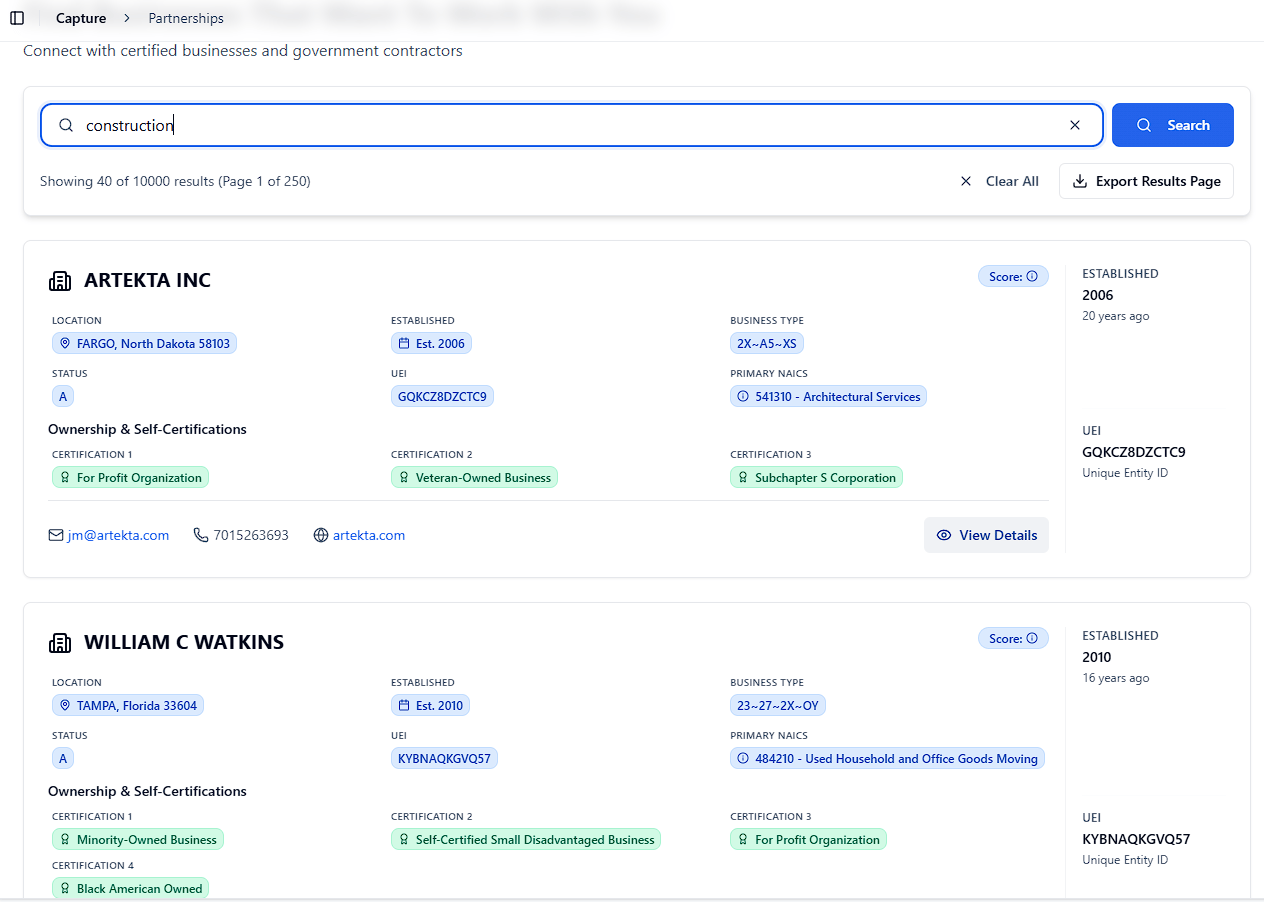Viewport: 1264px width, 902px height.
Task: Click the 23~27~2X~OY business type chip
Action: [x=778, y=705]
